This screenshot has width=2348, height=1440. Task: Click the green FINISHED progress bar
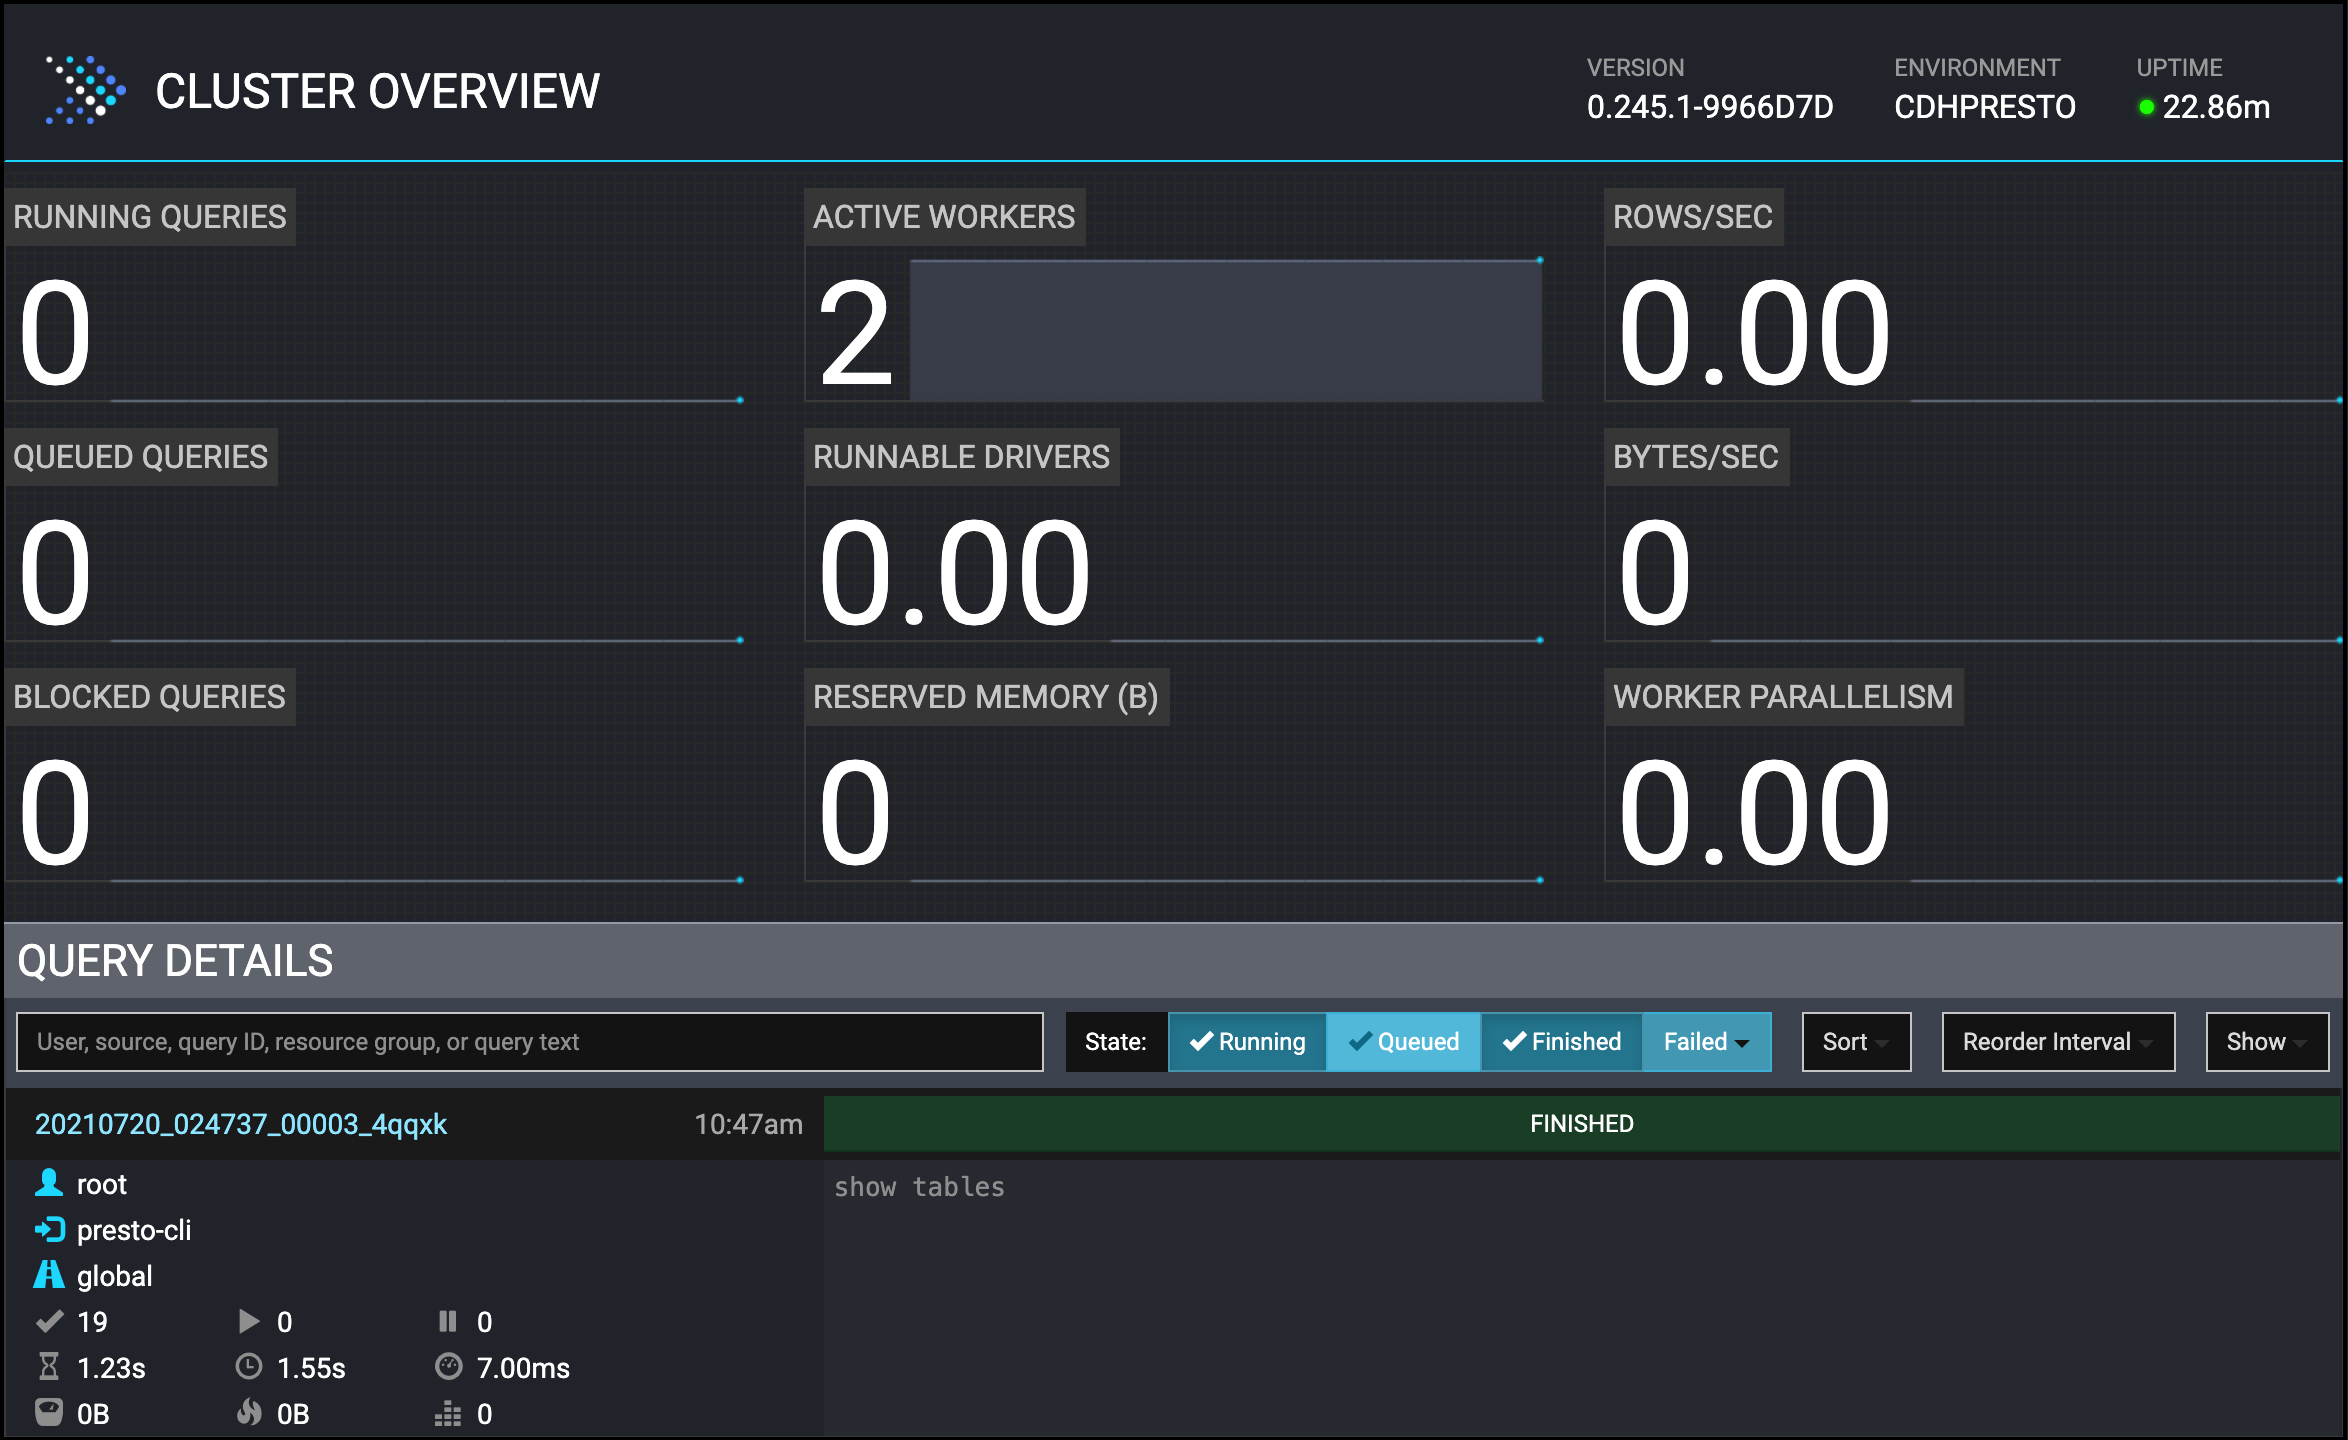tap(1581, 1124)
